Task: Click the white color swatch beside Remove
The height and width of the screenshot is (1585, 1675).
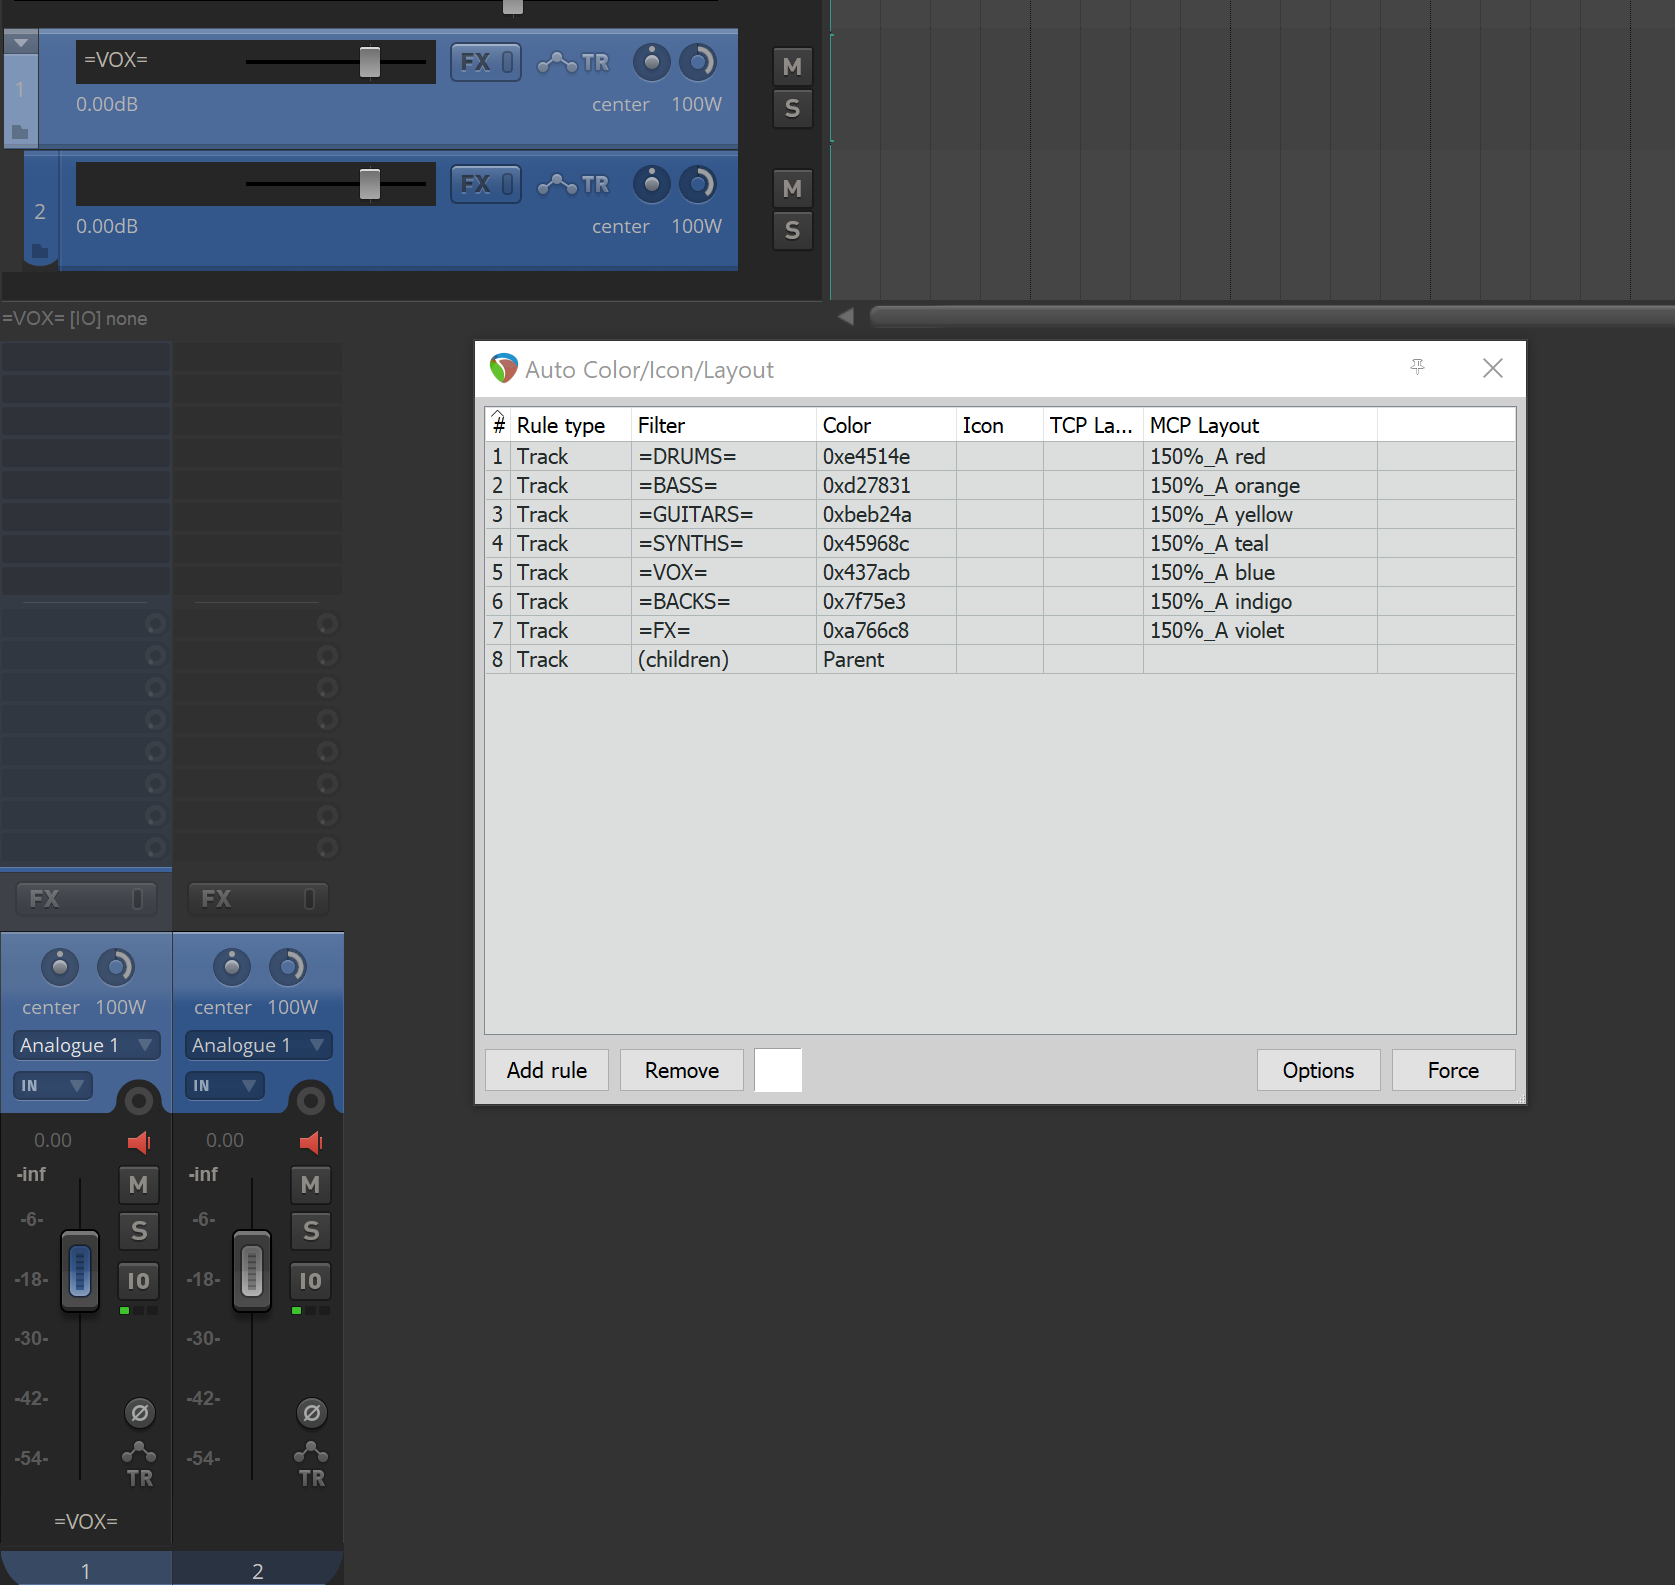Action: 778,1070
